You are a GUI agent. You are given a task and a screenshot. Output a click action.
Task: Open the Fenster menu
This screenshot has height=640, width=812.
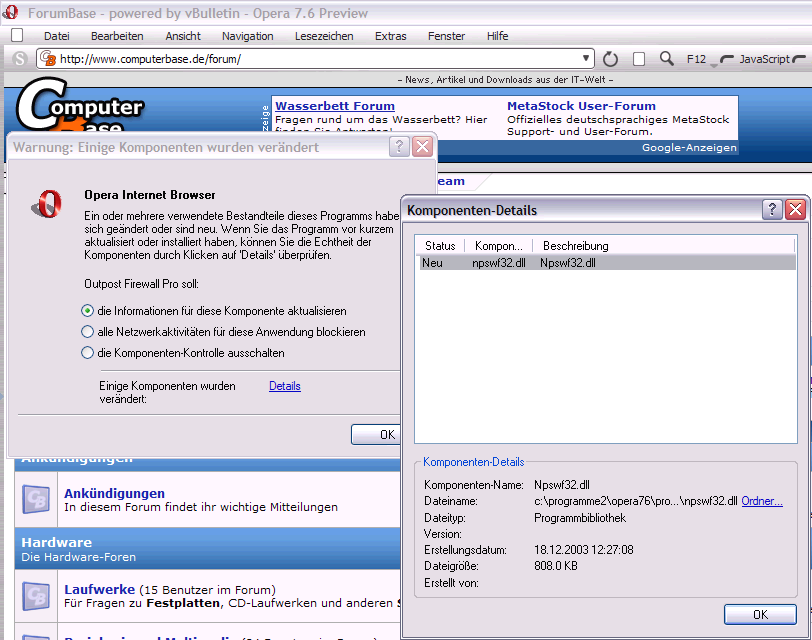pyautogui.click(x=446, y=36)
